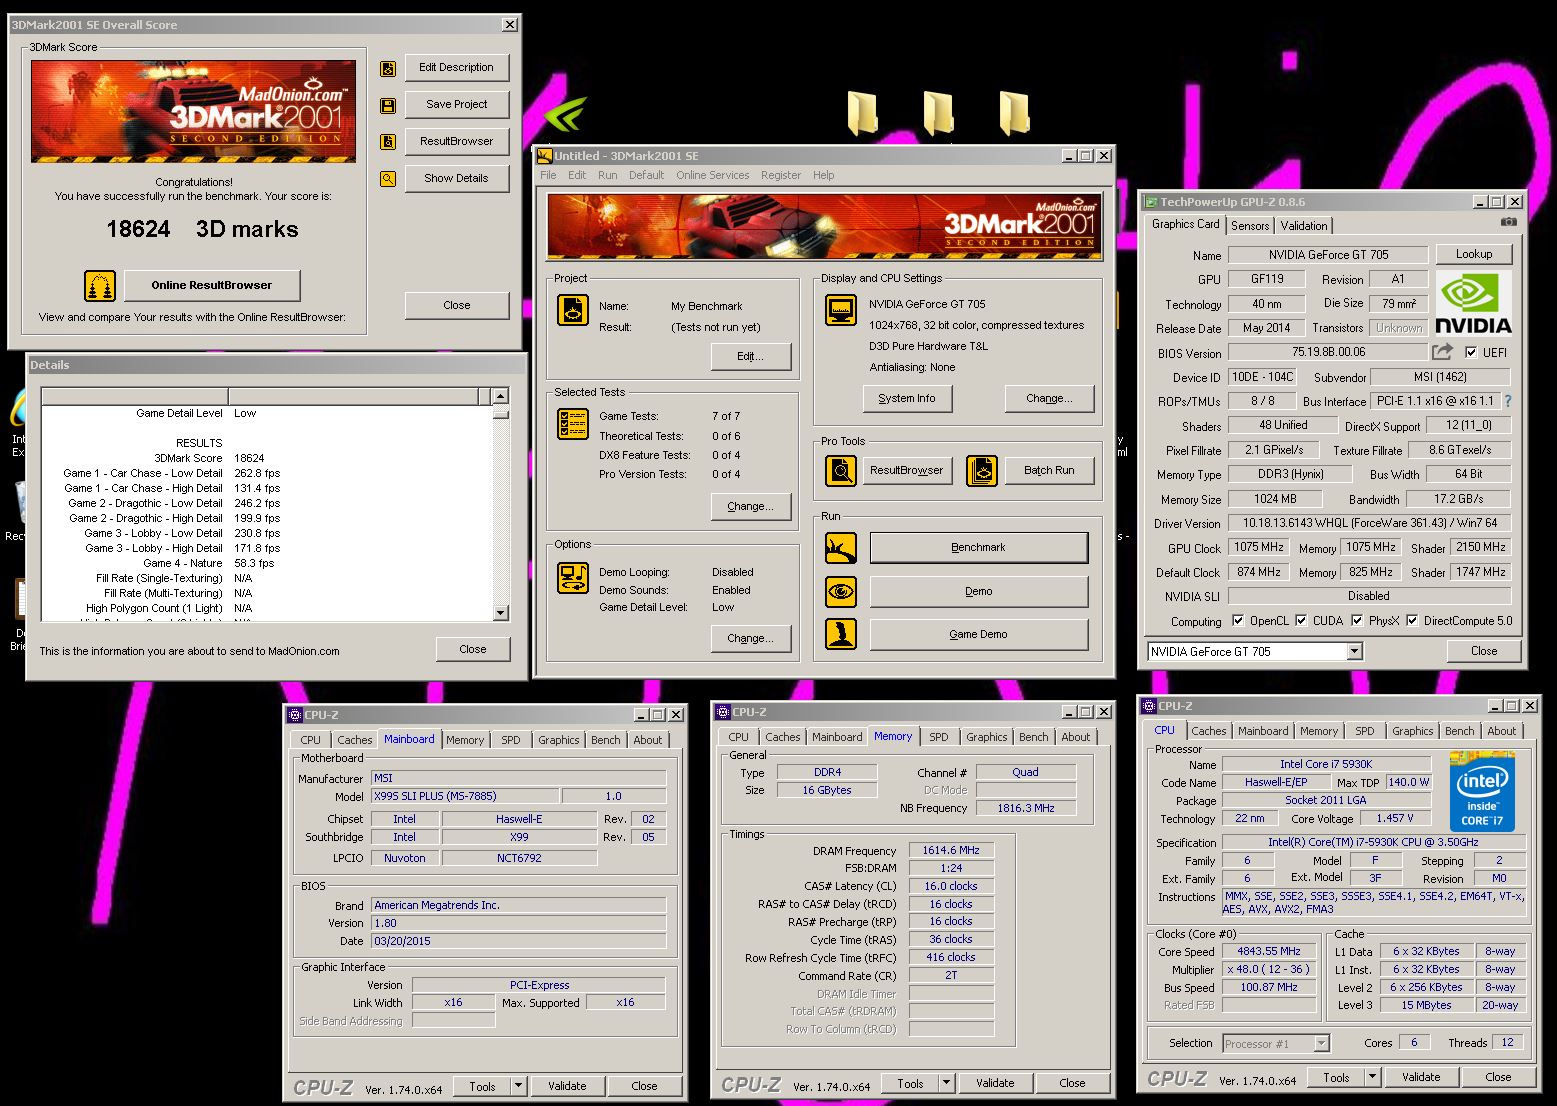1557x1106 pixels.
Task: Open the GPU-Z graphics card dropdown
Action: [x=1354, y=651]
